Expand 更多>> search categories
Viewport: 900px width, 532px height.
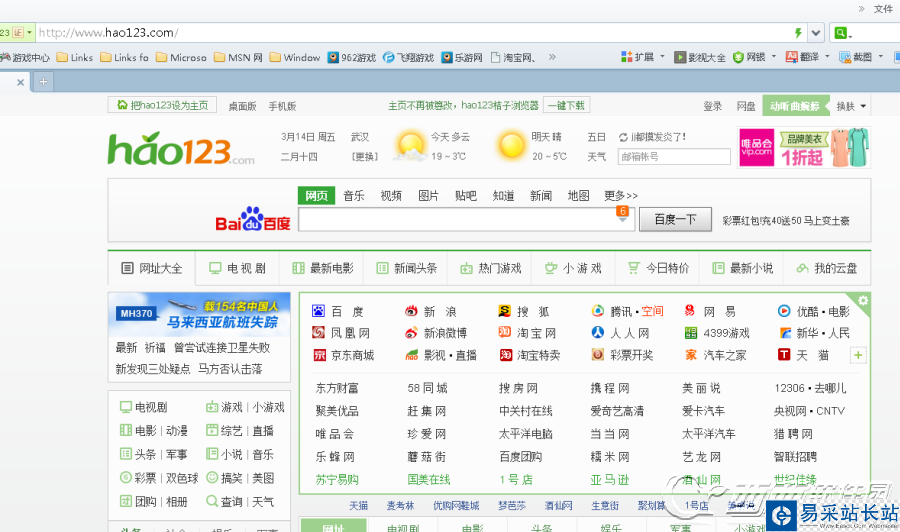pyautogui.click(x=620, y=196)
